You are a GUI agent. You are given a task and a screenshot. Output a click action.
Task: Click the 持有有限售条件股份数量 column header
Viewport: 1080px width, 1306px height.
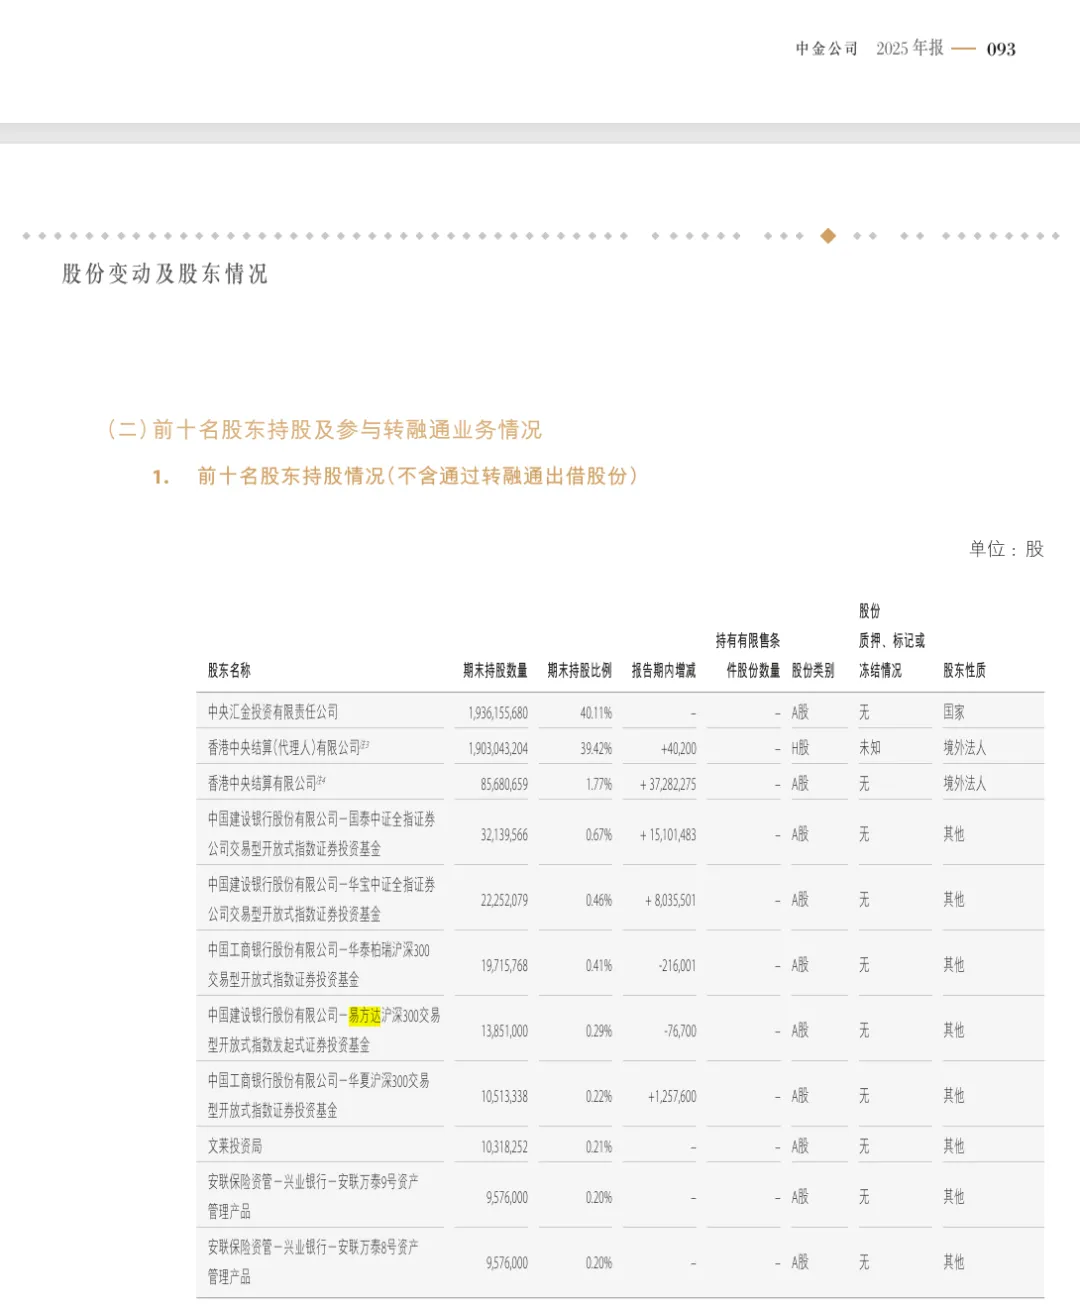coord(748,655)
